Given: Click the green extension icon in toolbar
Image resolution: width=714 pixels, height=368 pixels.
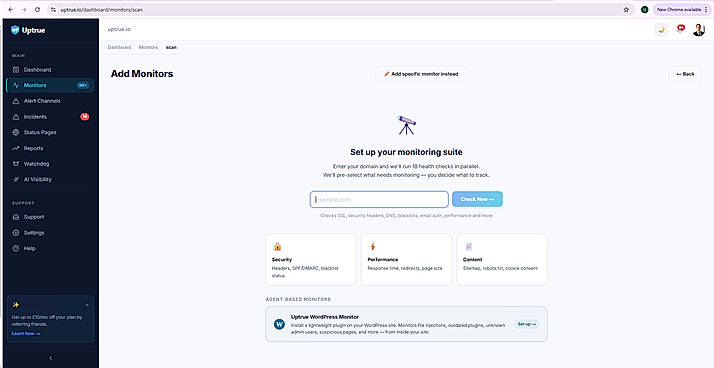Looking at the screenshot, I should click(644, 10).
